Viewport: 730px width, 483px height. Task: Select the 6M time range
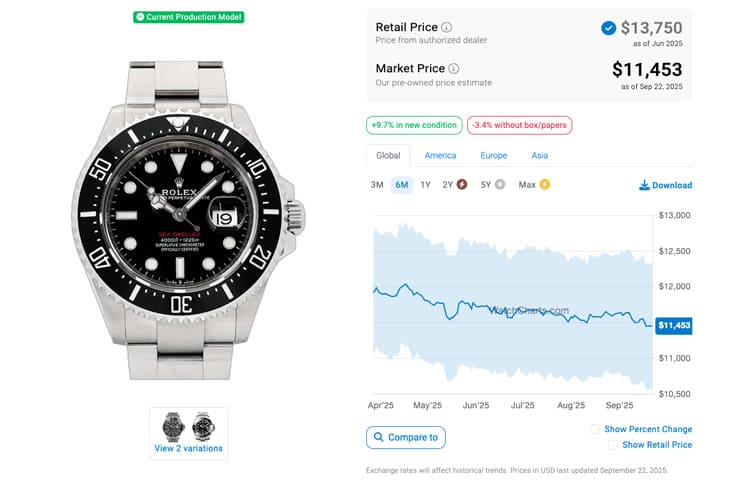(402, 185)
